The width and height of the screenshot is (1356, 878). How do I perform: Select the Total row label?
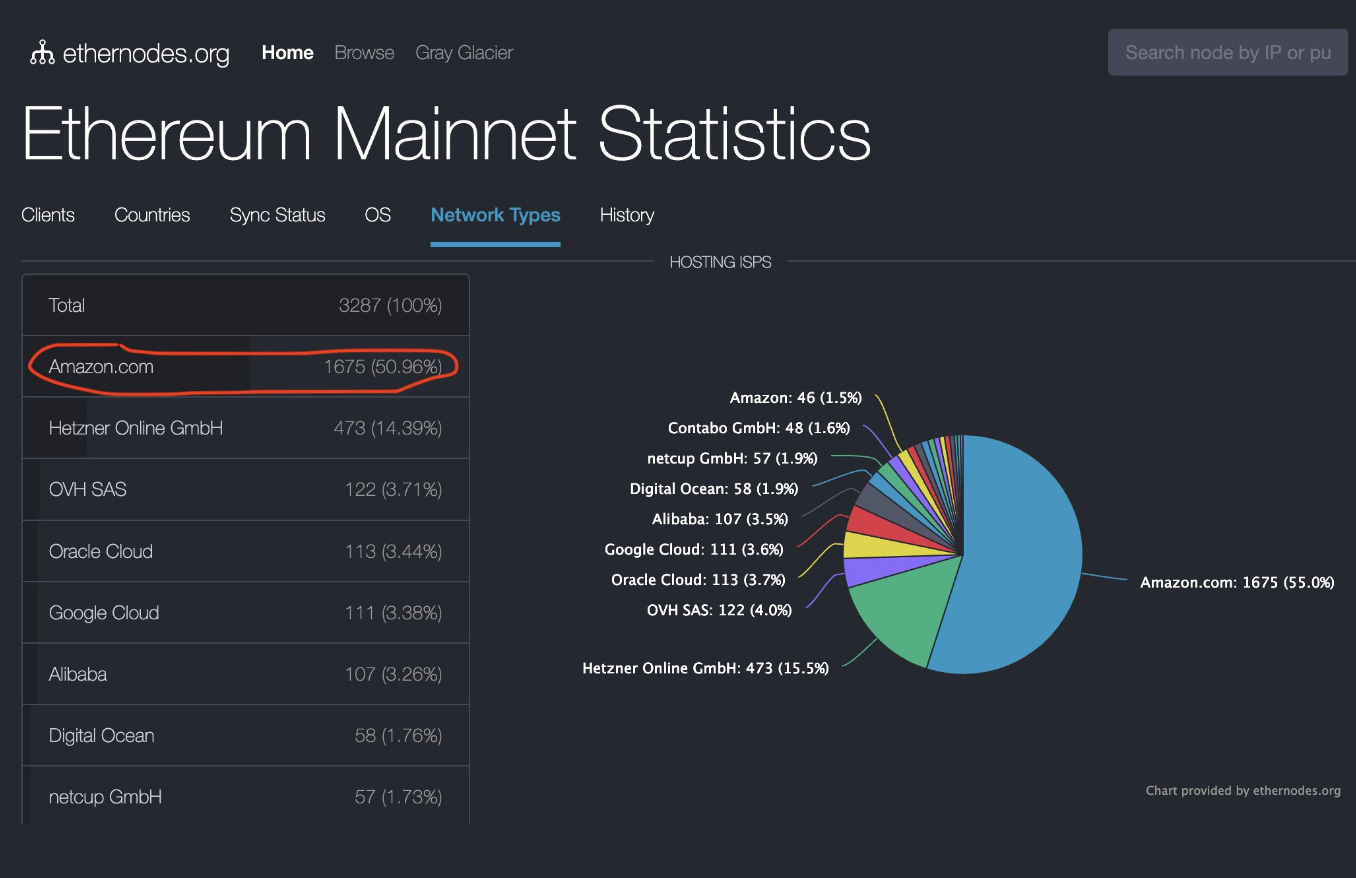(x=67, y=305)
